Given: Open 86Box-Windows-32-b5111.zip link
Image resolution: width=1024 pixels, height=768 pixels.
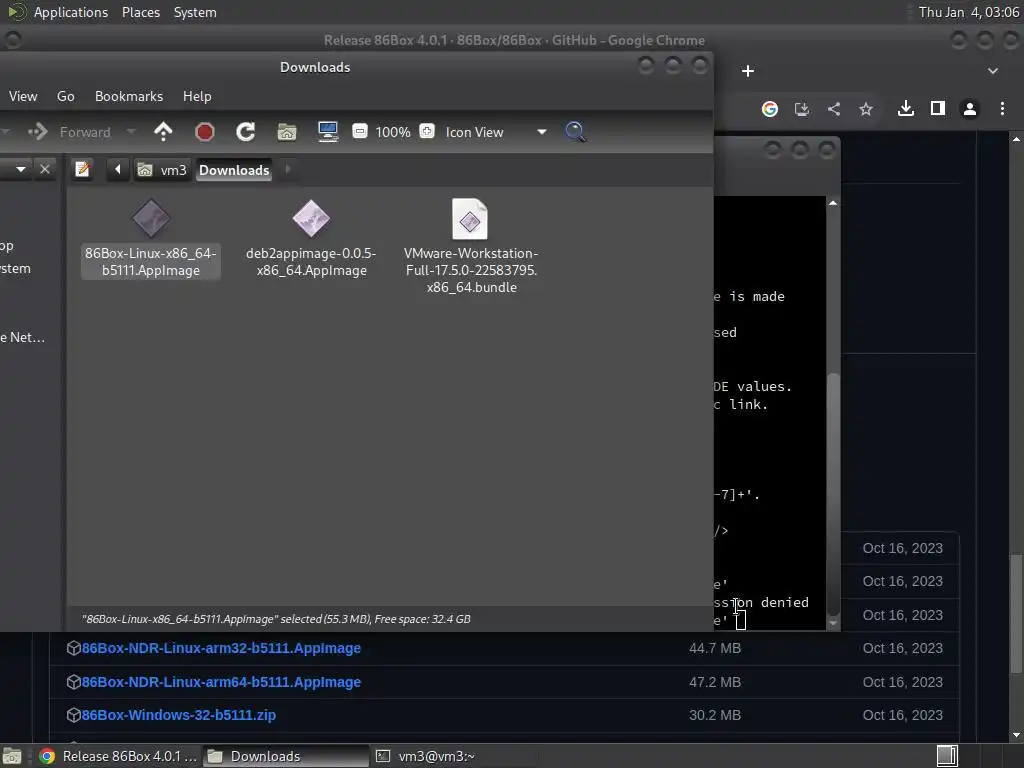Looking at the screenshot, I should click(x=178, y=715).
